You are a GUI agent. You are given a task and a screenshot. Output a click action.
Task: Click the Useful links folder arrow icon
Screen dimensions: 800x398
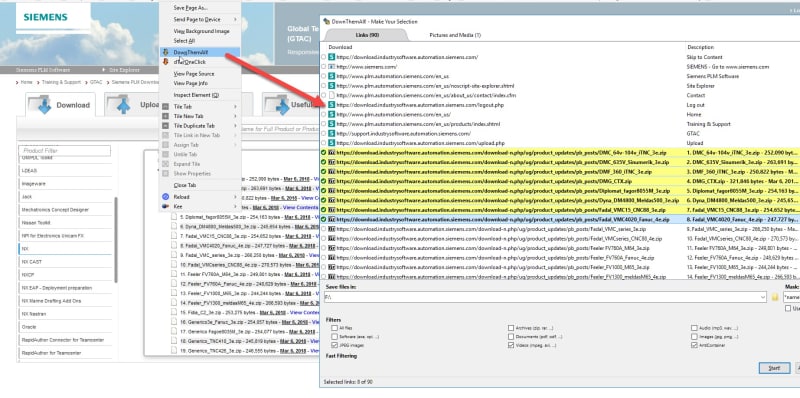coord(277,105)
